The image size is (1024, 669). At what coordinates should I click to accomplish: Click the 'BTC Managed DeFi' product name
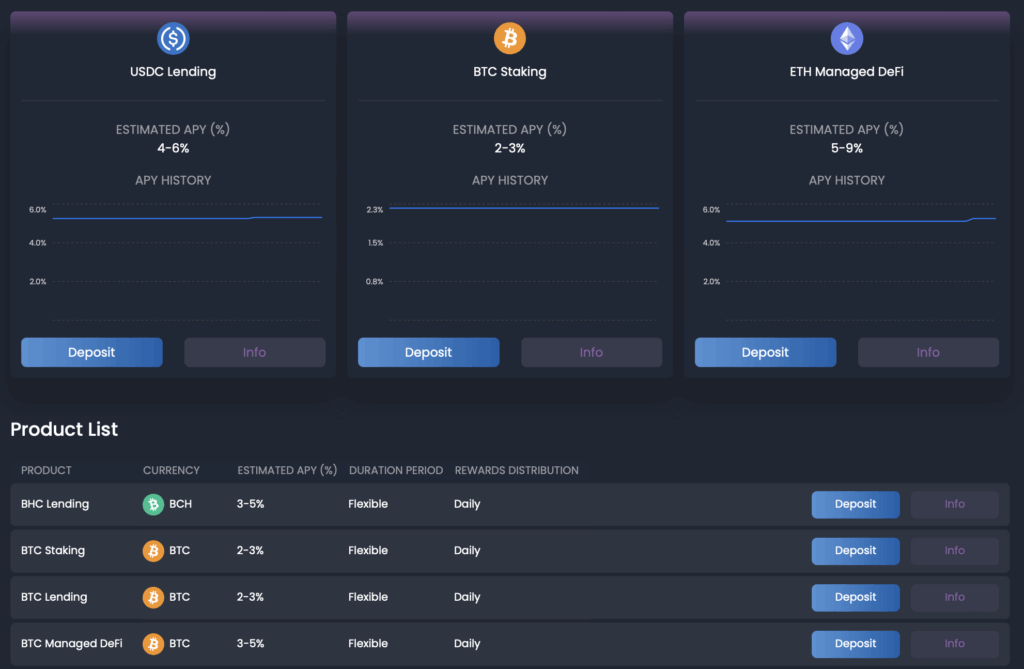[x=72, y=644]
